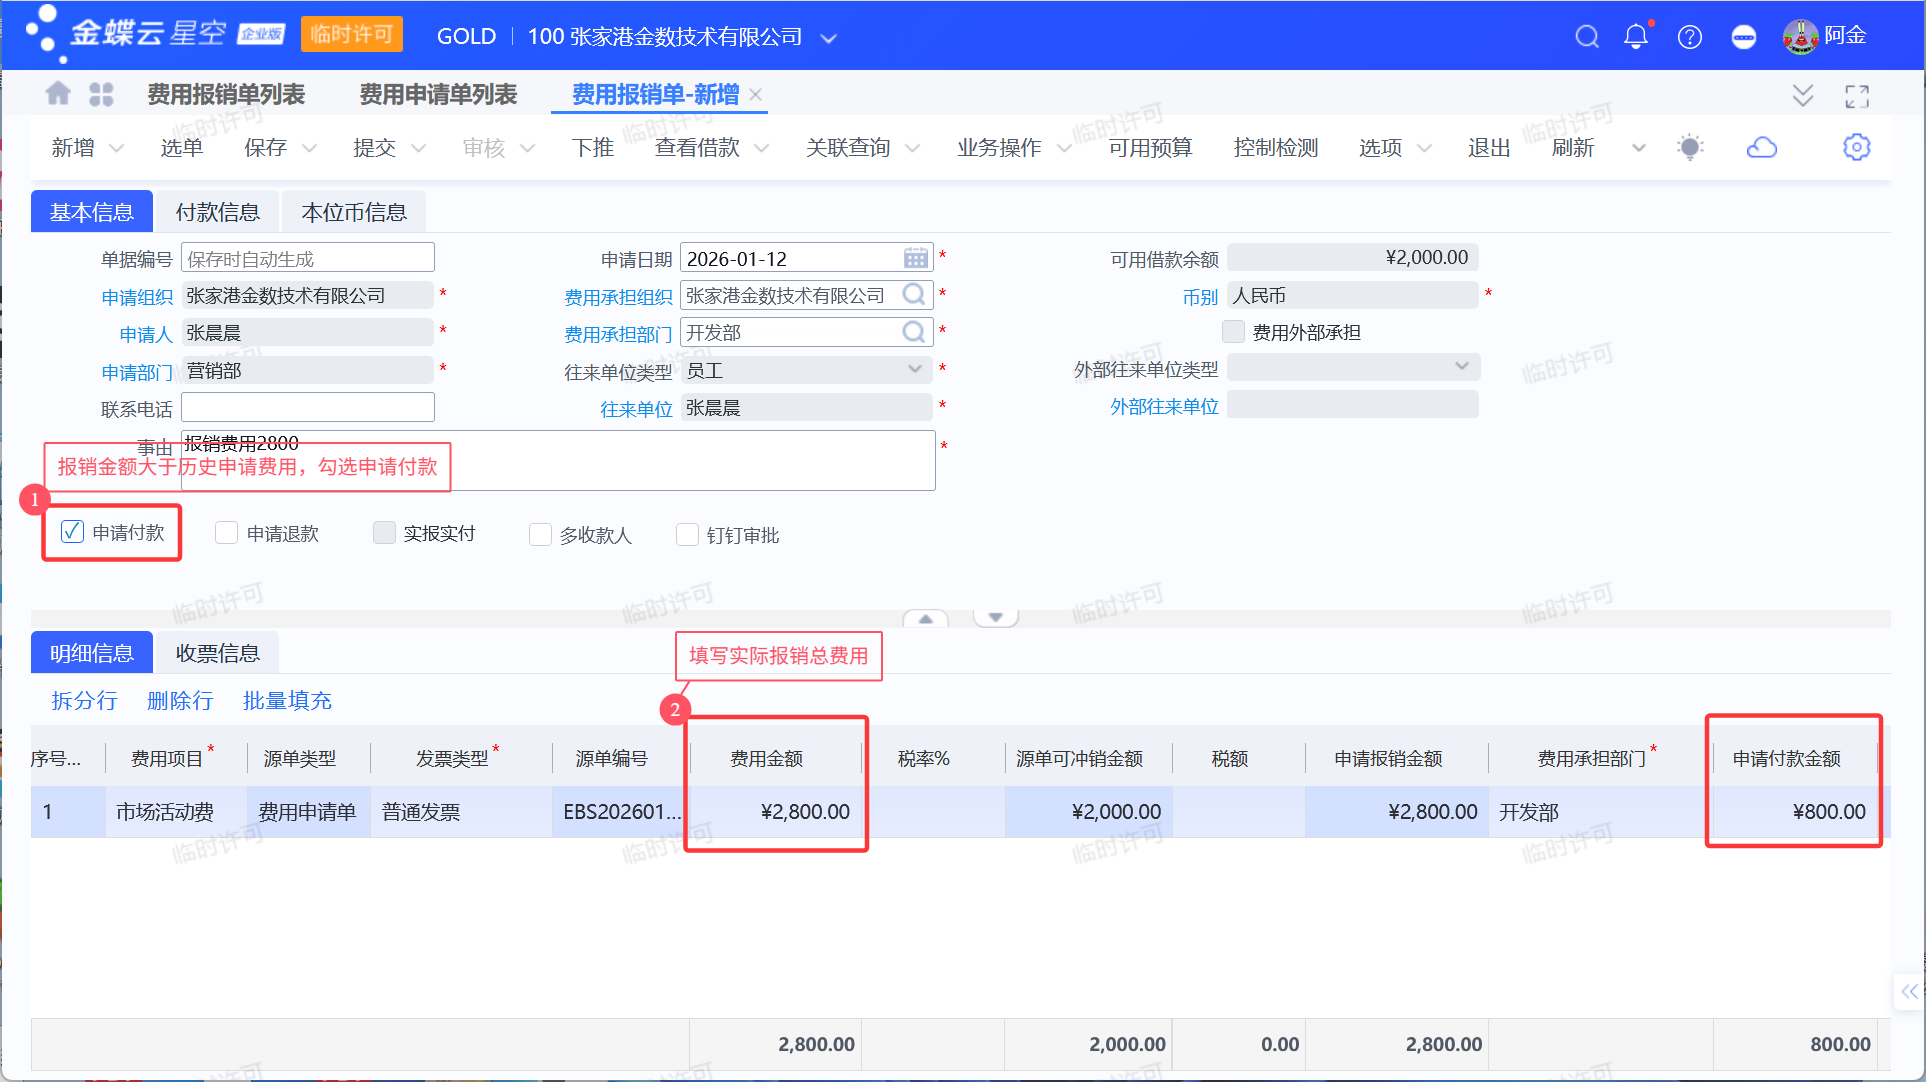Open the notification bell
This screenshot has width=1926, height=1082.
1636,37
